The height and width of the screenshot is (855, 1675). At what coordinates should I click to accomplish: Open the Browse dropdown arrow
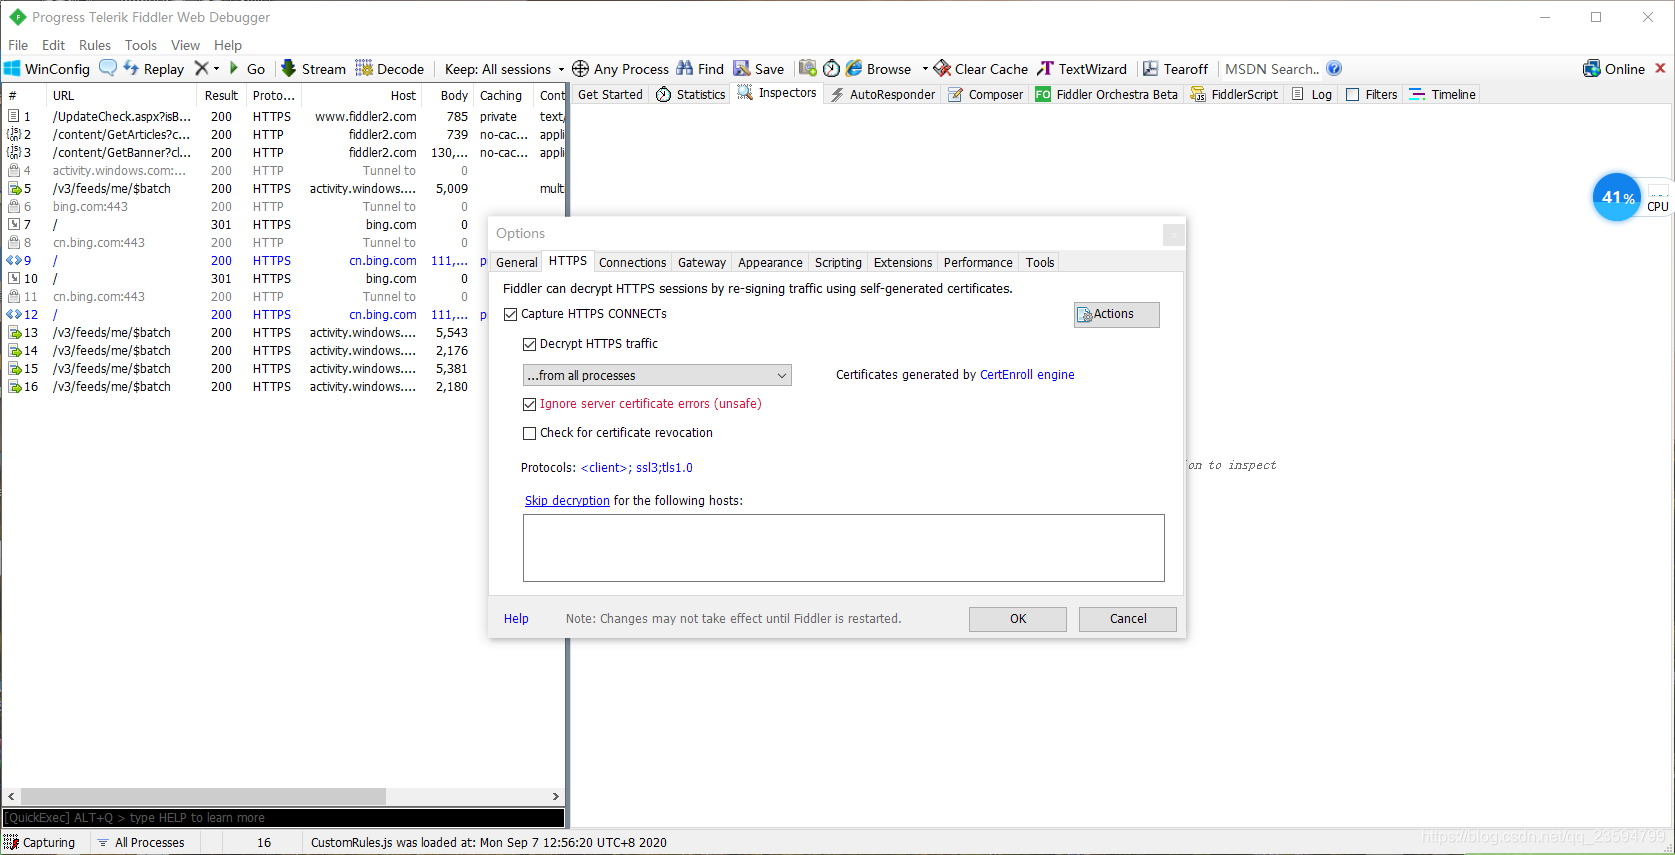tap(924, 69)
